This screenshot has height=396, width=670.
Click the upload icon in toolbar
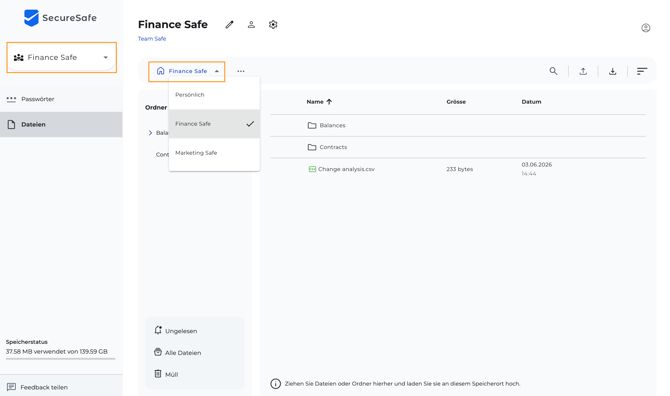click(583, 71)
